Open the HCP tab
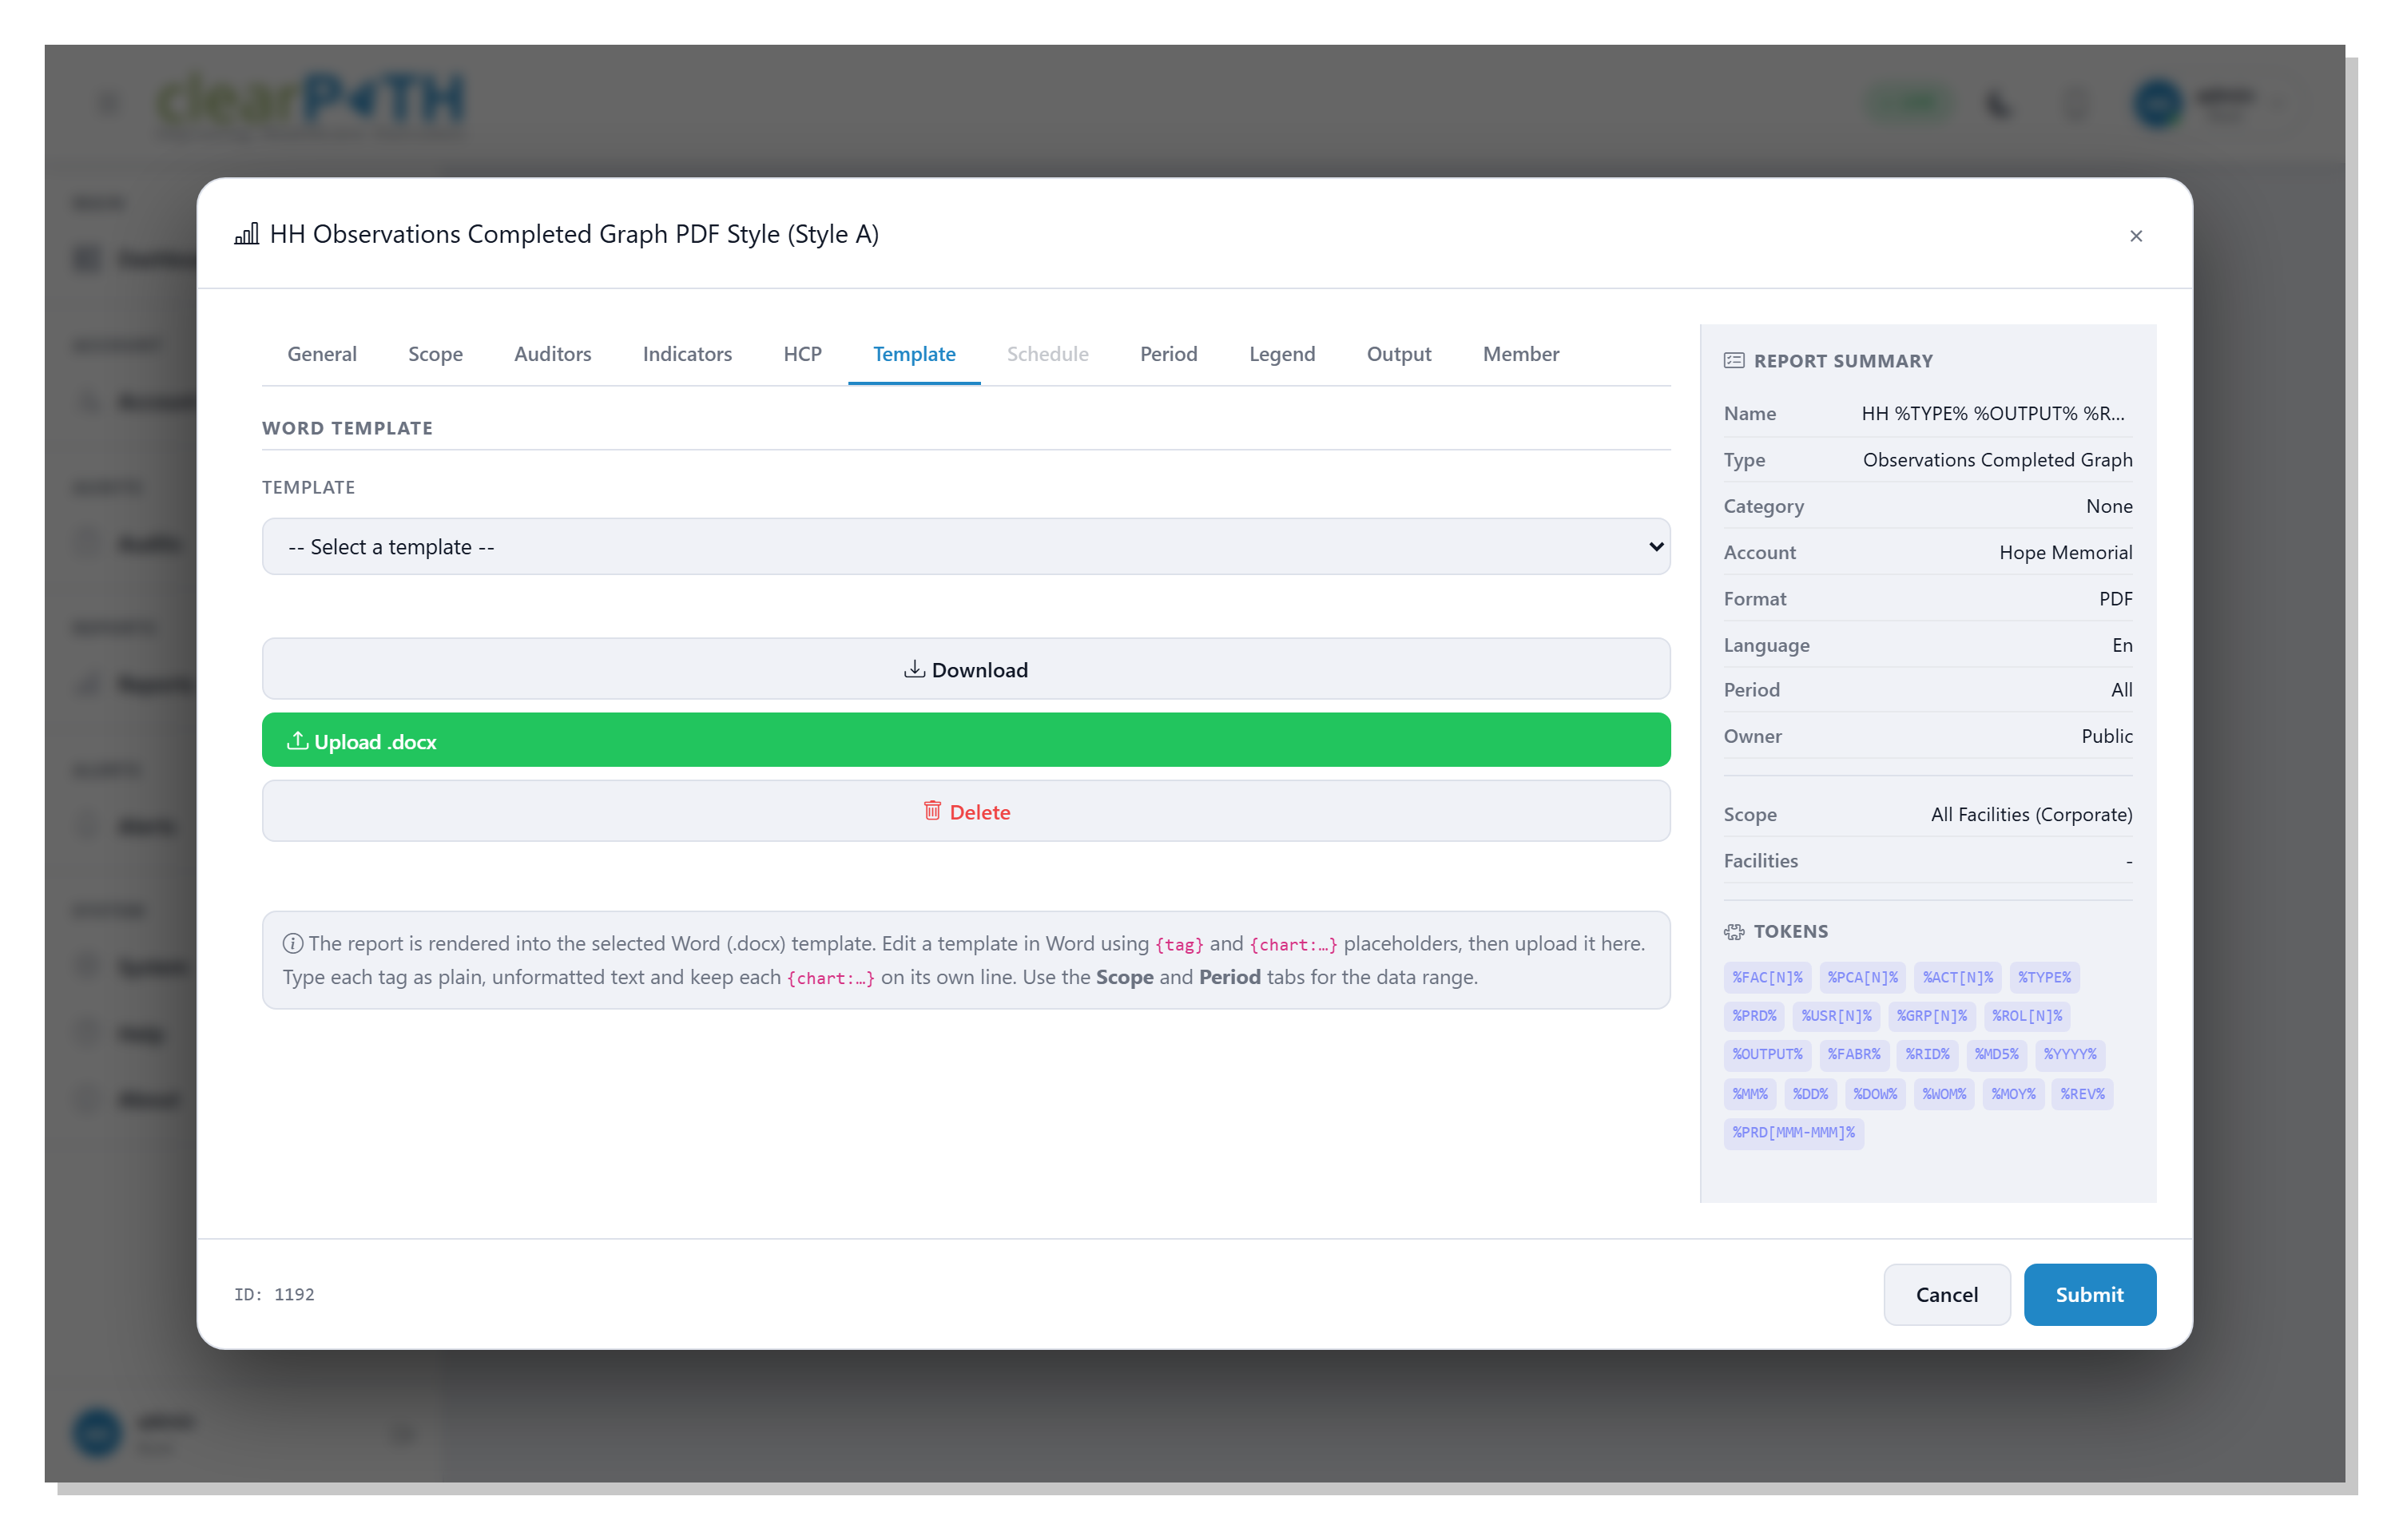The image size is (2403, 1540). 802,354
